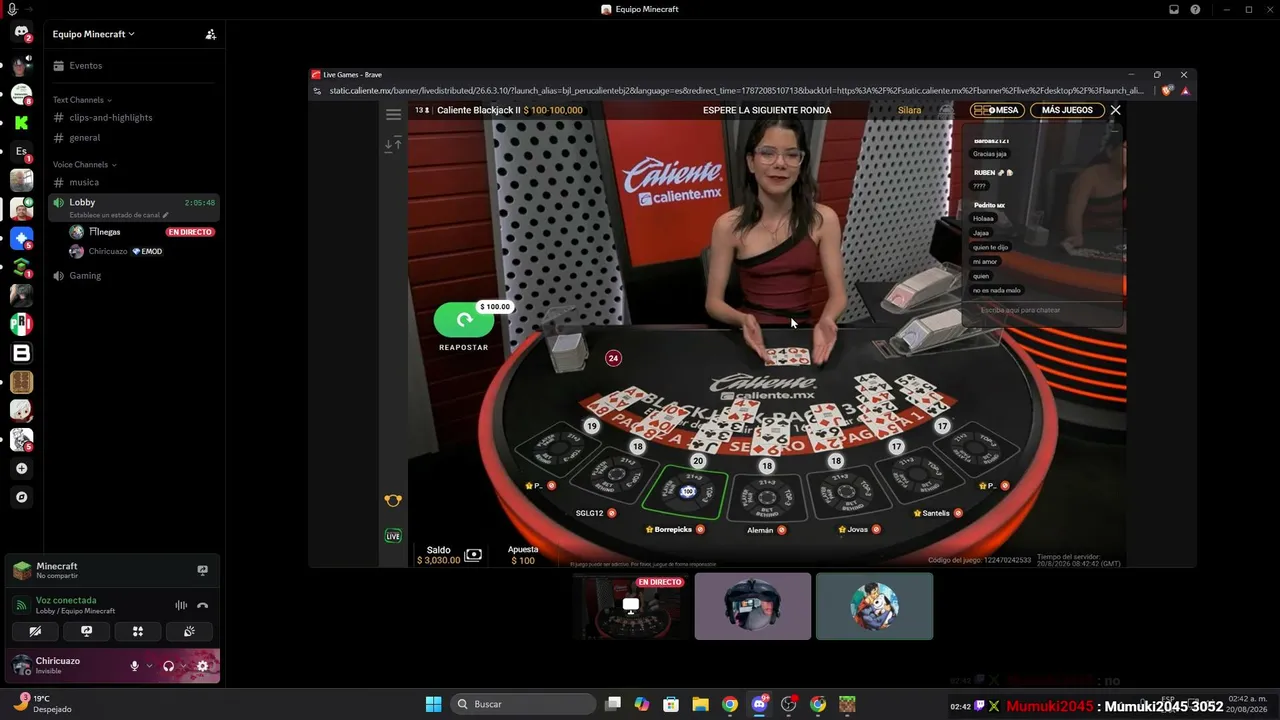
Task: Open the Kick server icon in sidebar
Action: (x=21, y=123)
